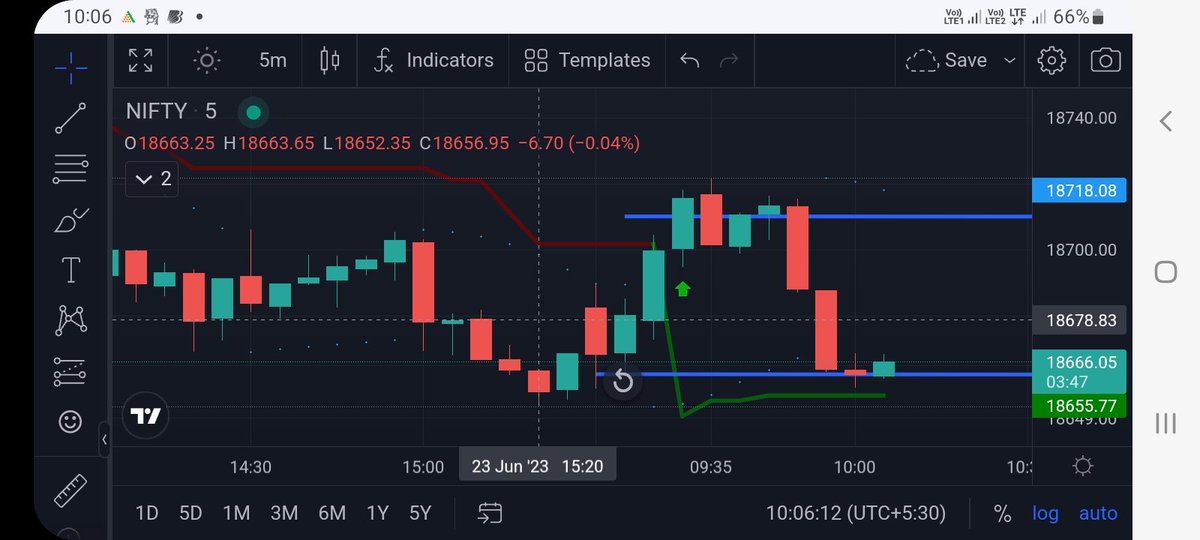Click the 18718.08 price label

point(1079,190)
